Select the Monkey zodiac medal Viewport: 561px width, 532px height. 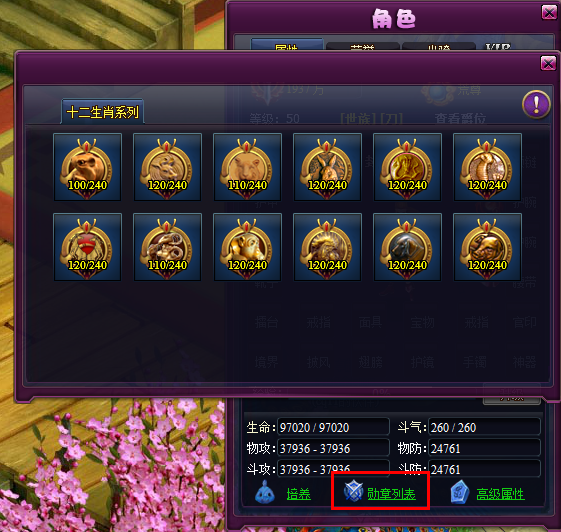tap(247, 247)
